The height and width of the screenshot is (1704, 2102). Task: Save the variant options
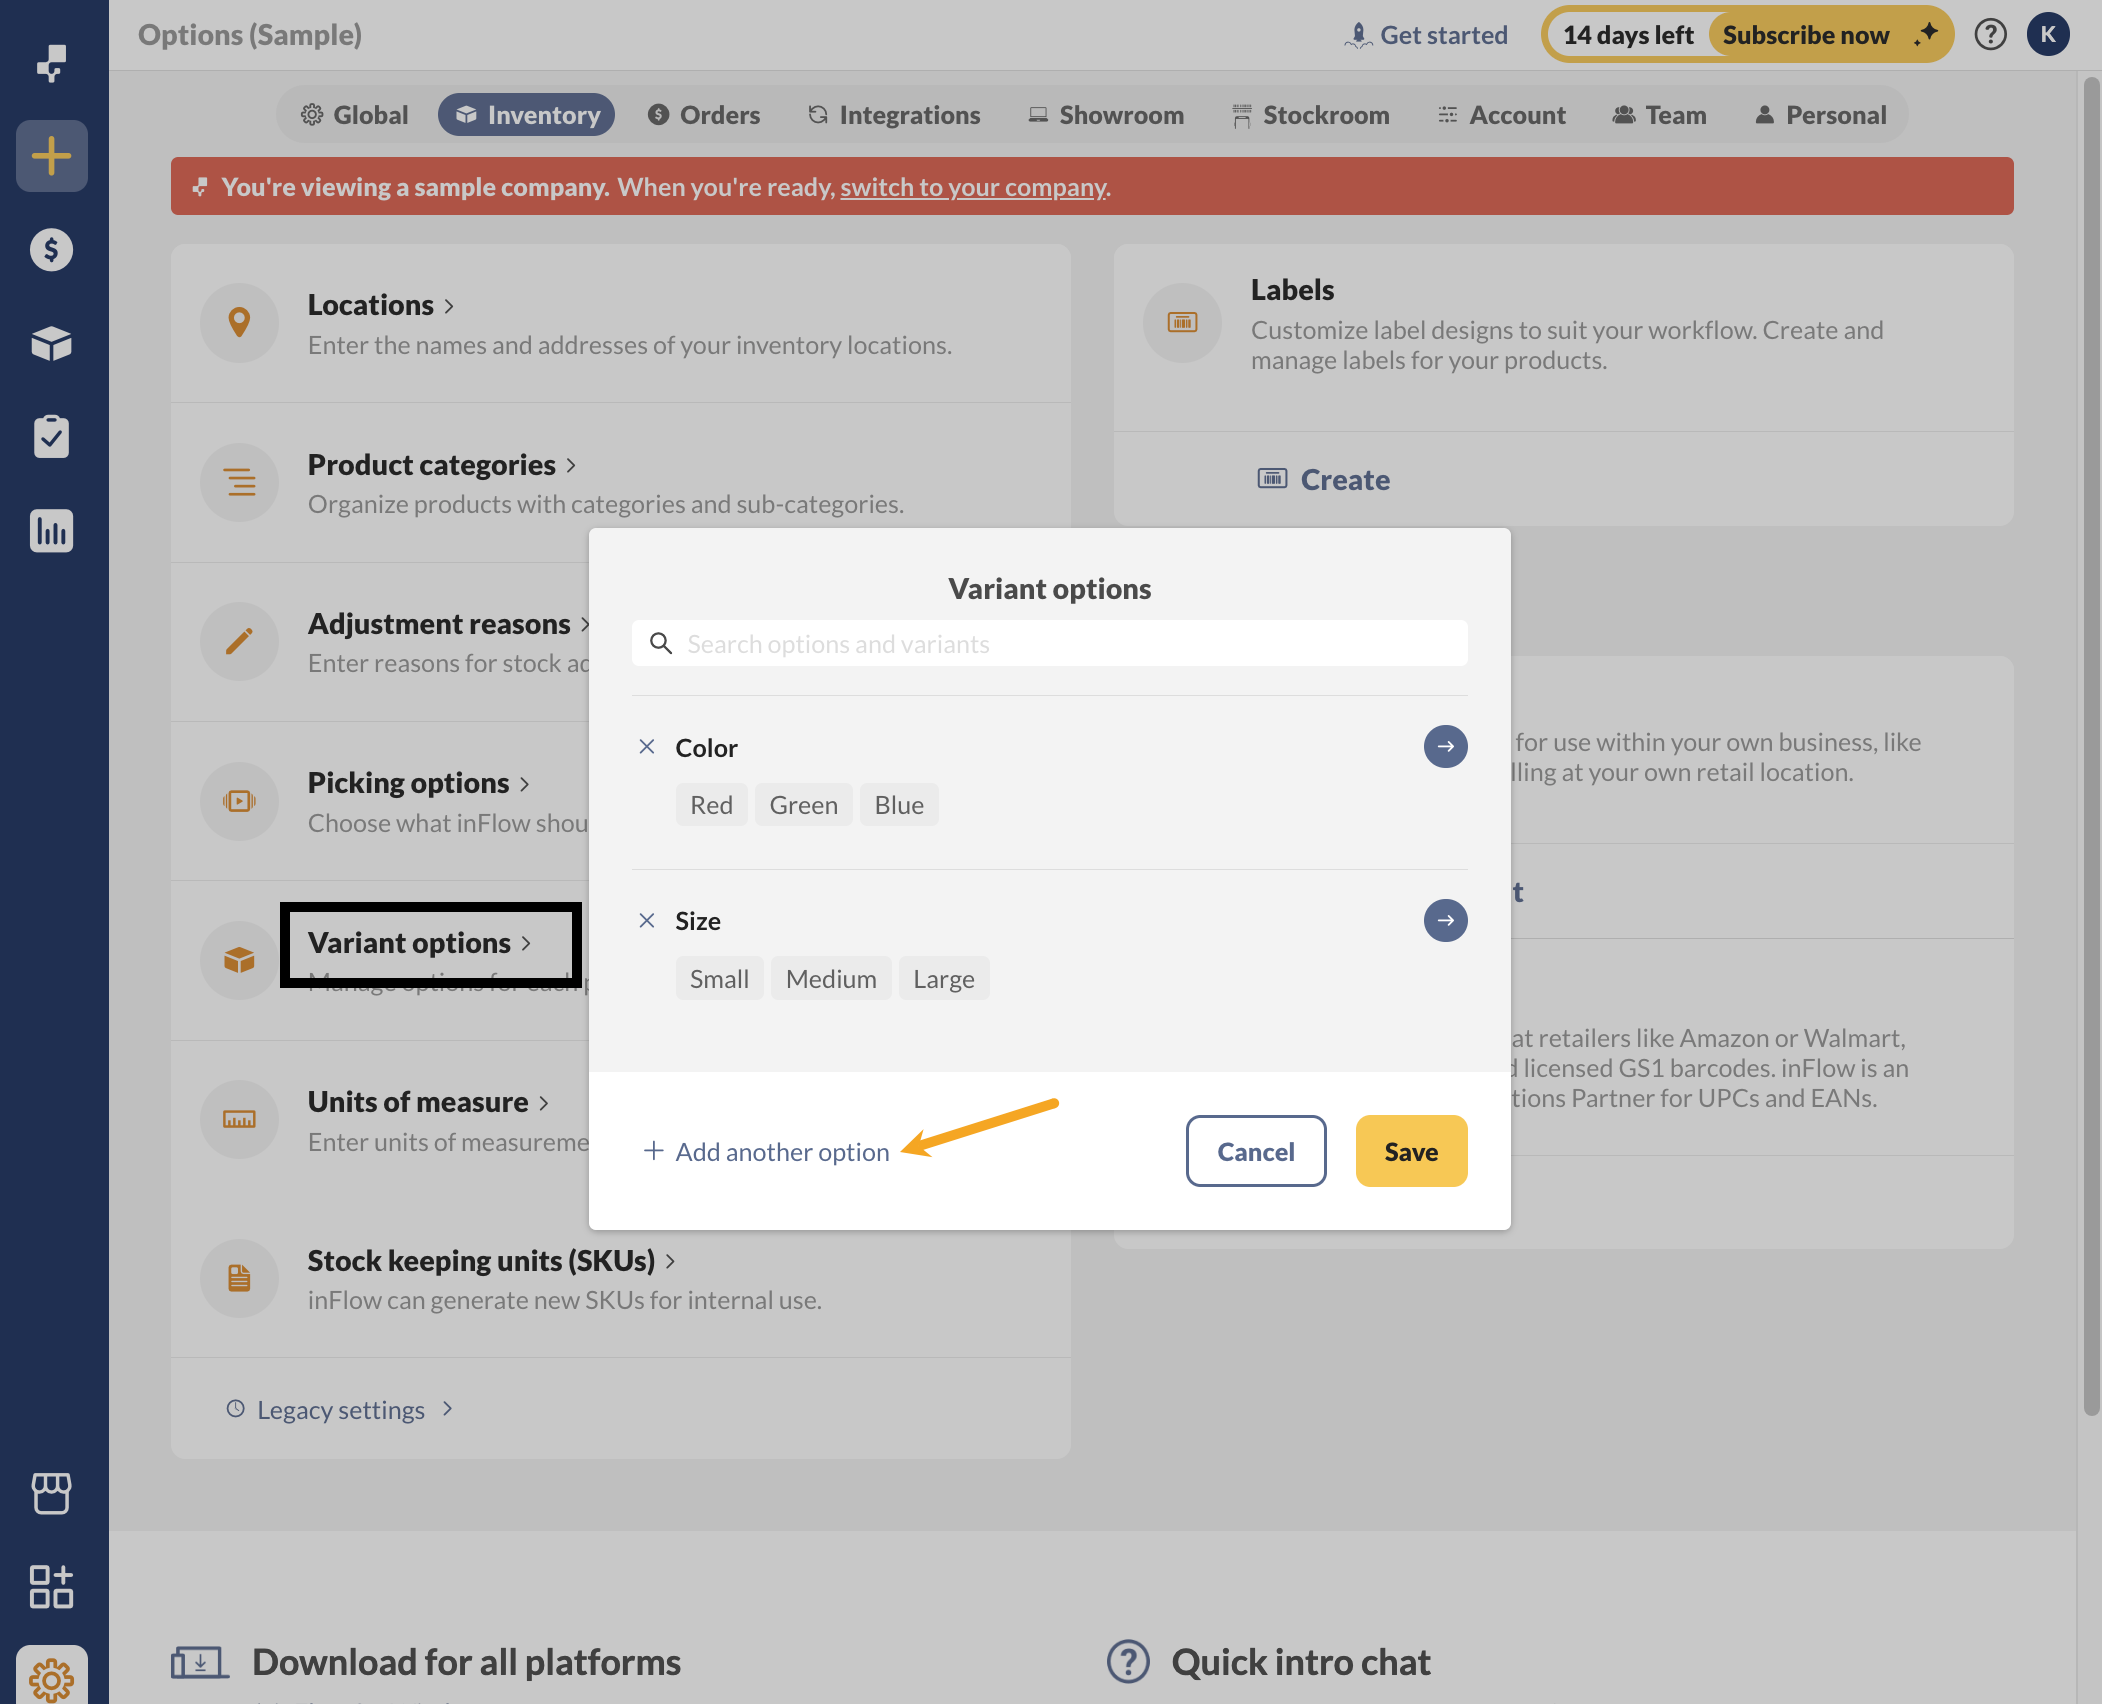pos(1411,1151)
